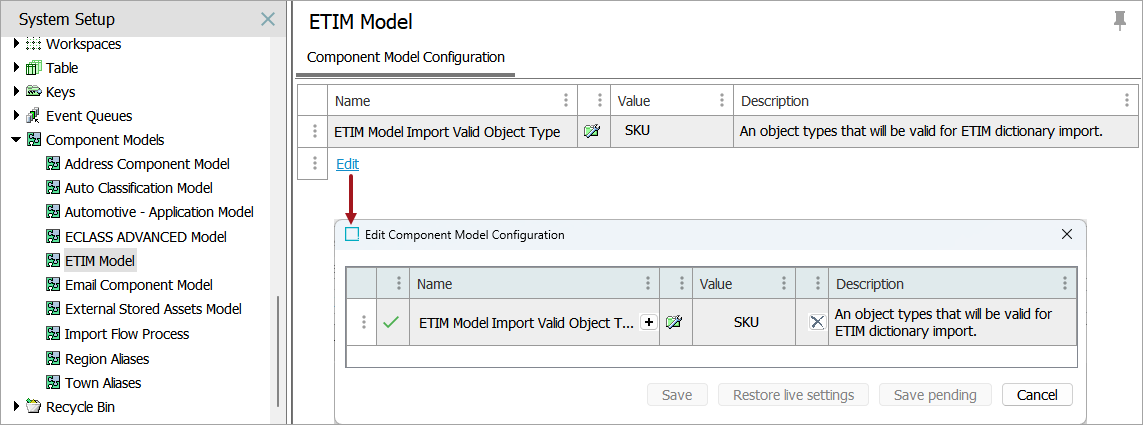1143x425 pixels.
Task: Select ECLASS ADVANCED Model in the tree
Action: tap(145, 237)
